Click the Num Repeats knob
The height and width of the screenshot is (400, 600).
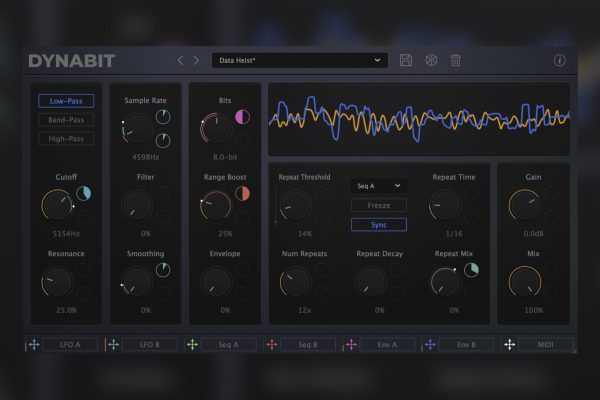click(x=296, y=282)
